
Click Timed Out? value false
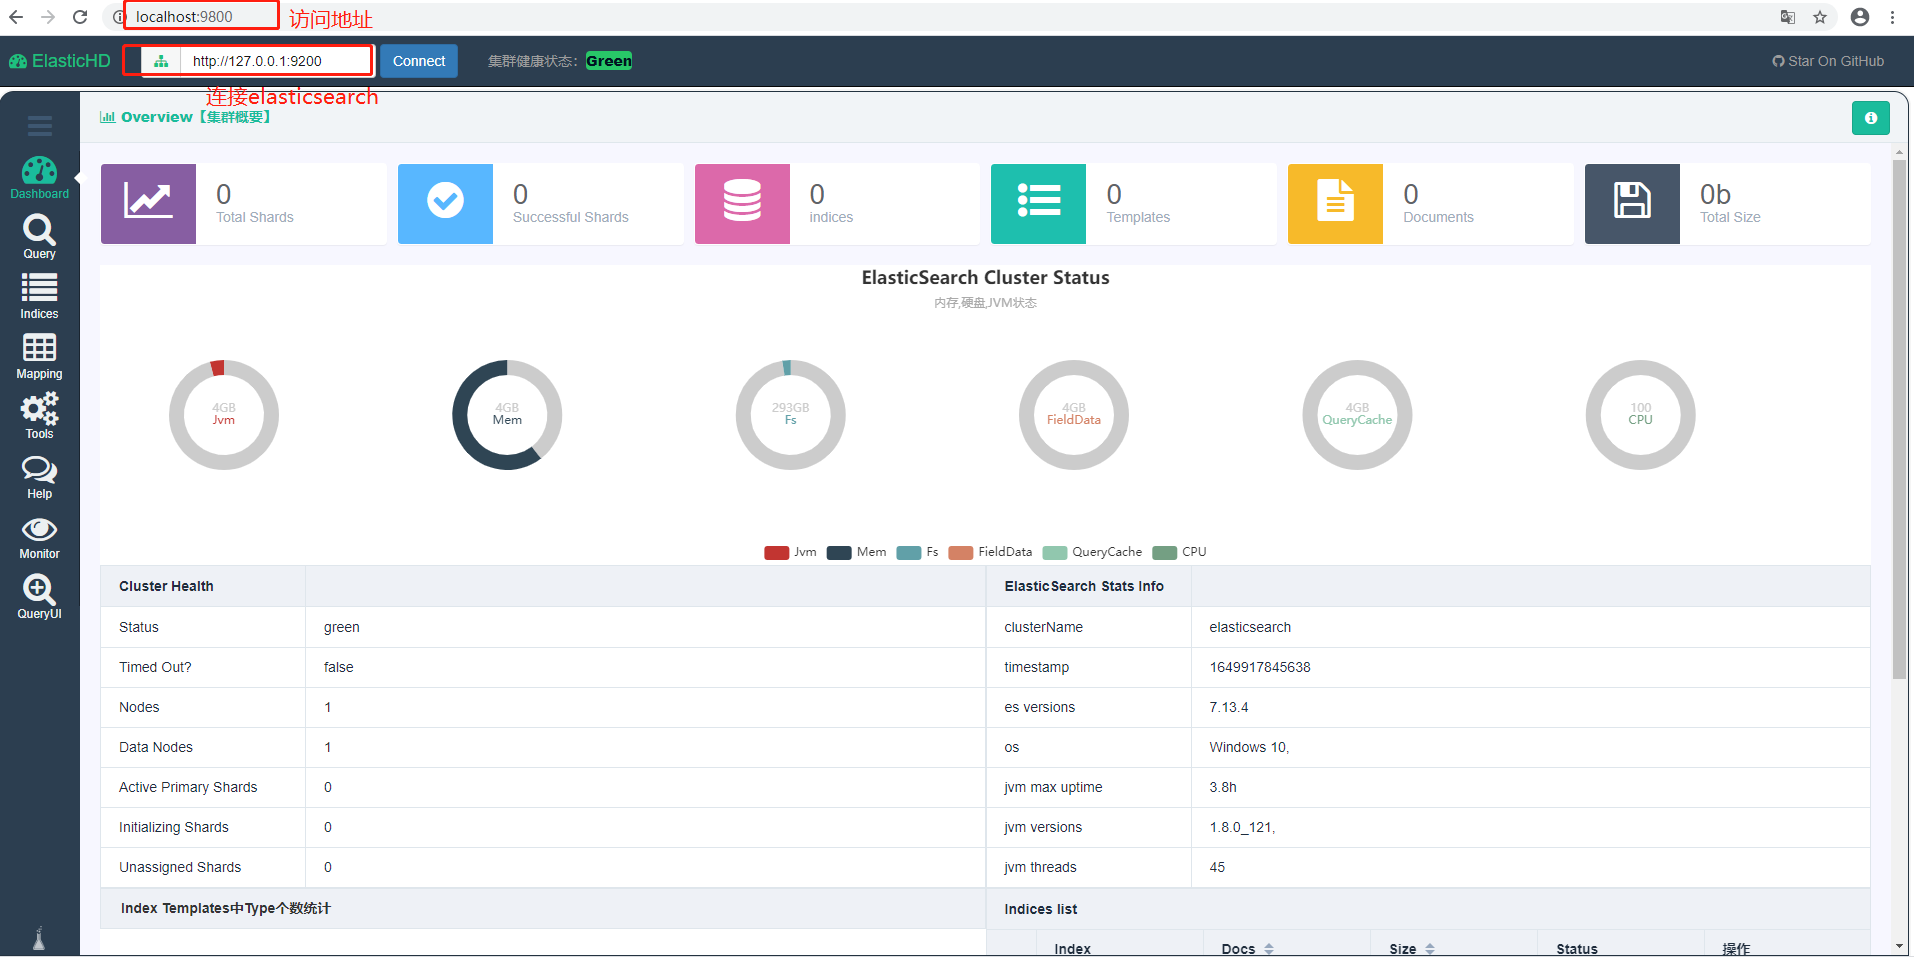click(339, 667)
